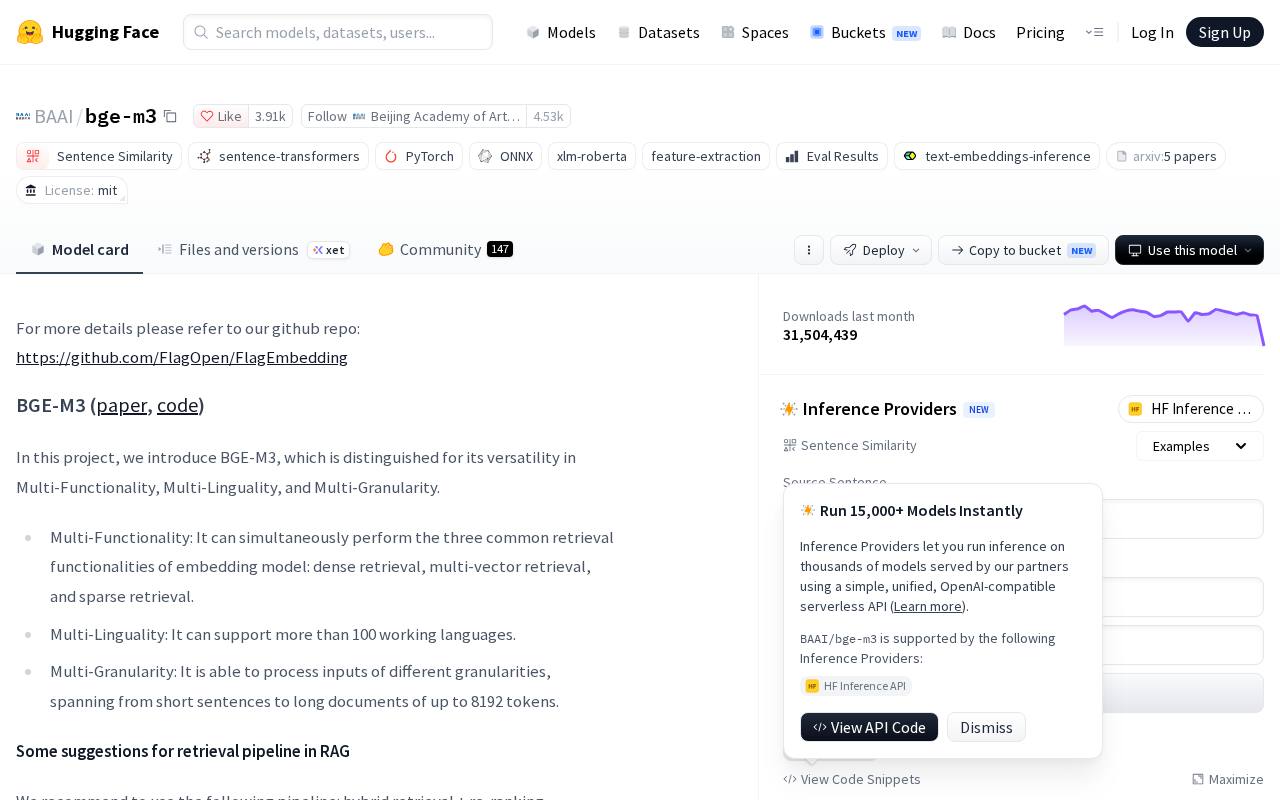
Task: Click the Copy to bucket button
Action: tap(1023, 250)
